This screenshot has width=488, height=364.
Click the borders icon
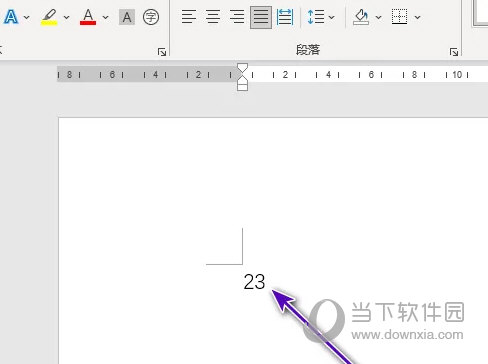click(x=399, y=17)
